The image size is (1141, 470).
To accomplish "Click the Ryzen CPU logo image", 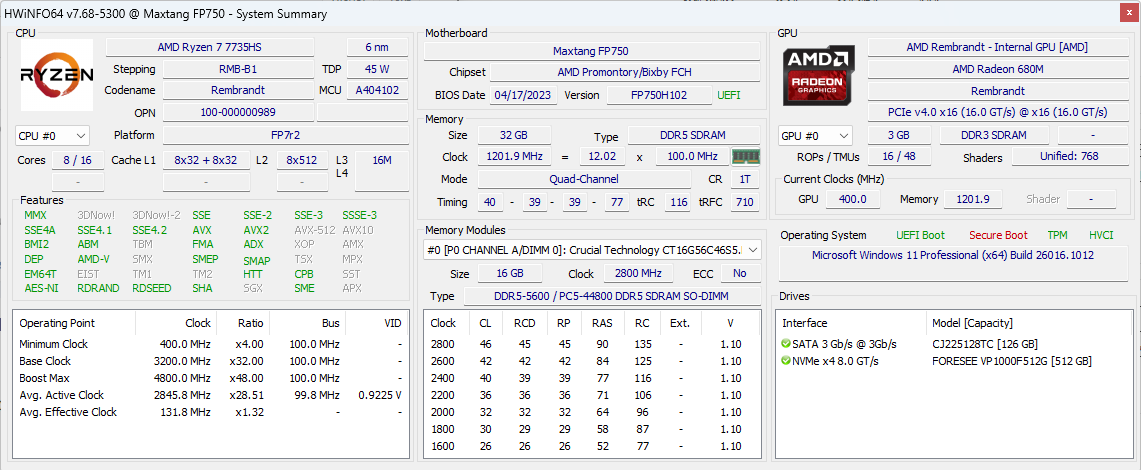I will pos(57,75).
